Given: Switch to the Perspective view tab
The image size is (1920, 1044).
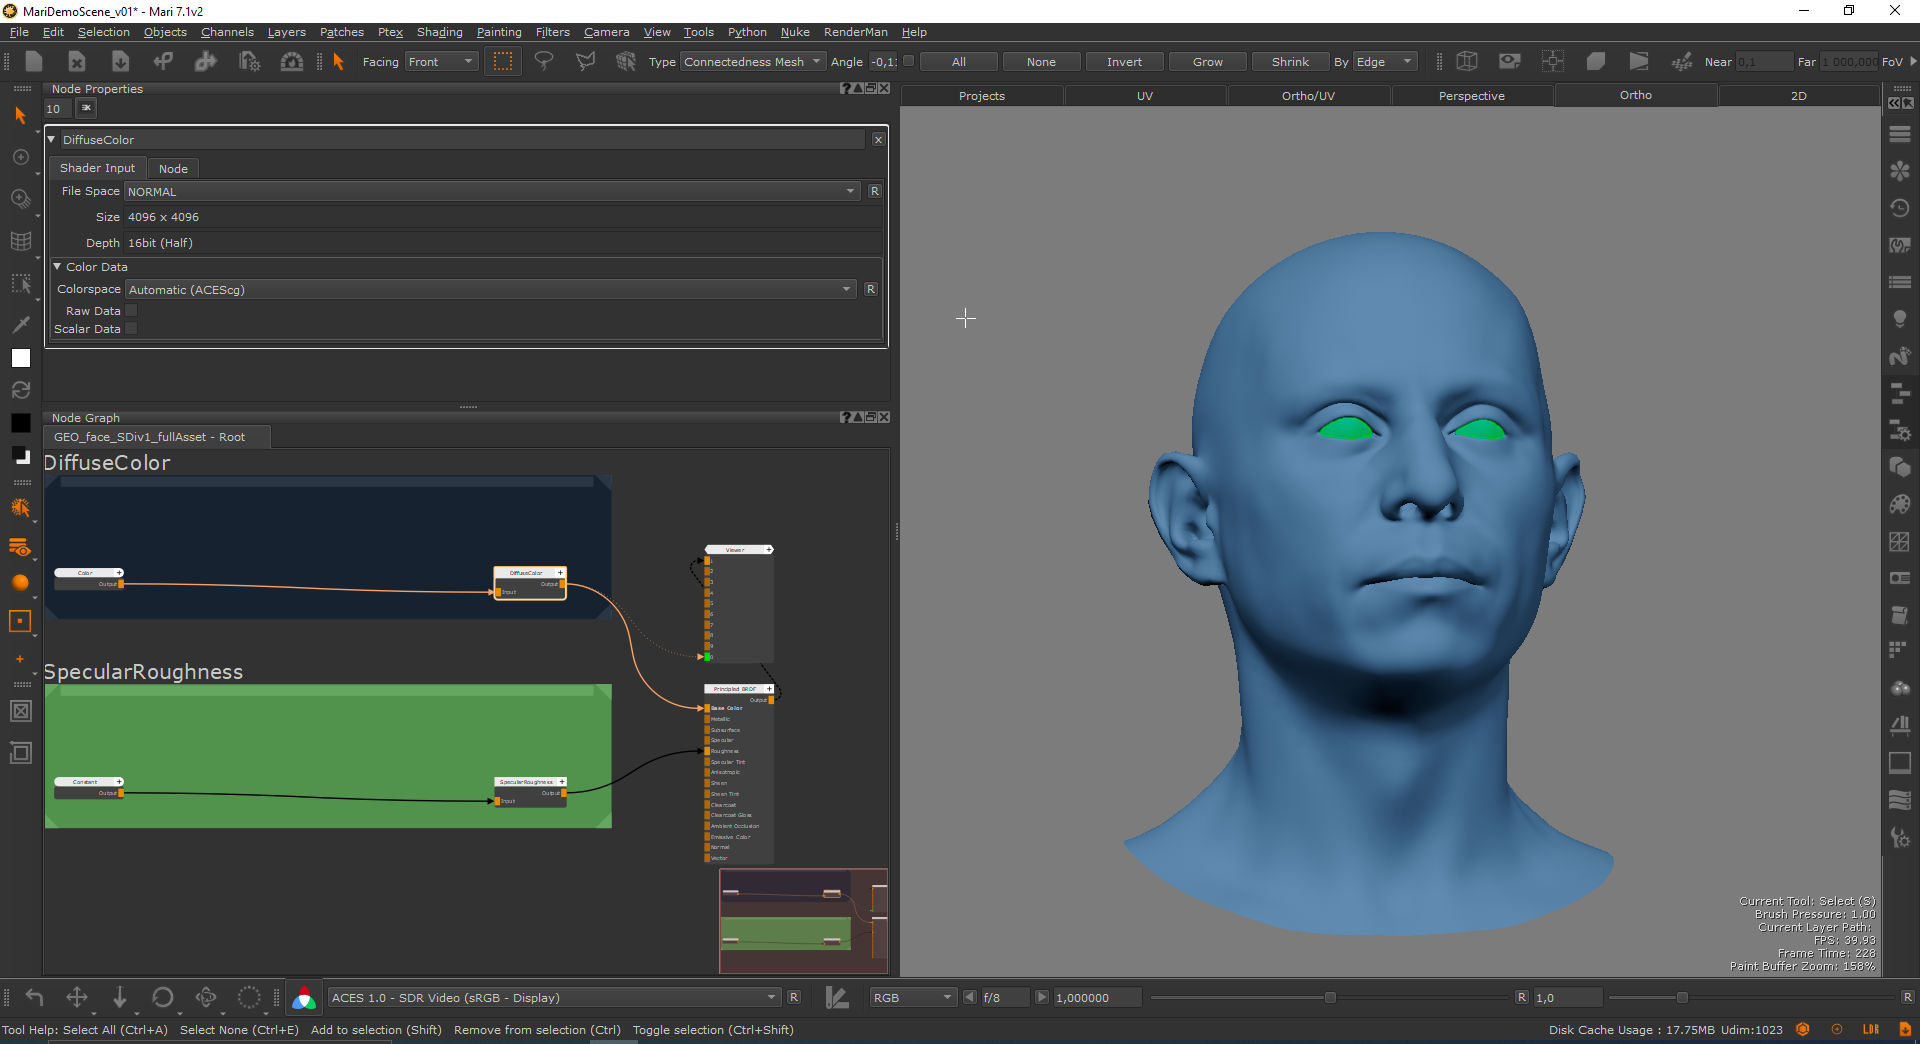Looking at the screenshot, I should [1471, 96].
